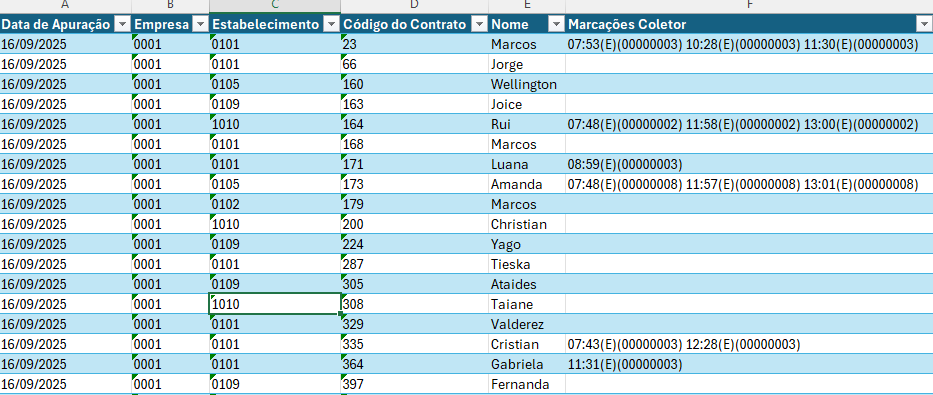The image size is (933, 395).
Task: Select contract code cell 173
Action: point(415,184)
